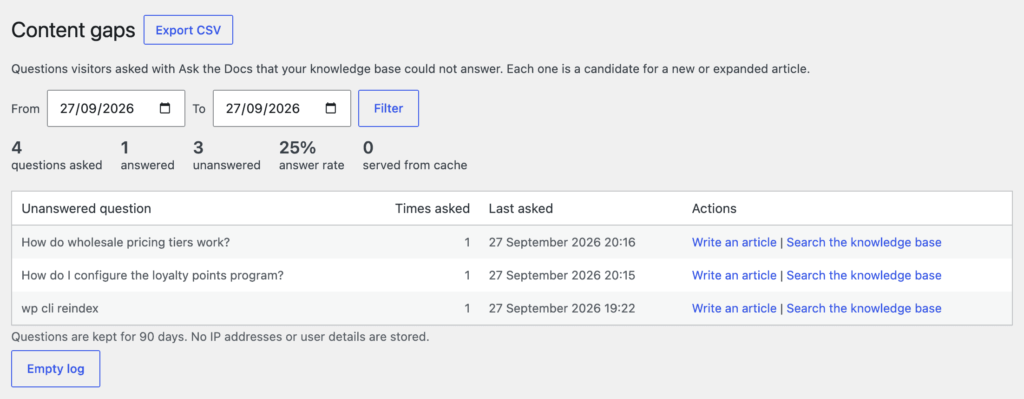The height and width of the screenshot is (399, 1024).
Task: Search the knowledge base for wholesale pricing tiers
Action: (864, 242)
